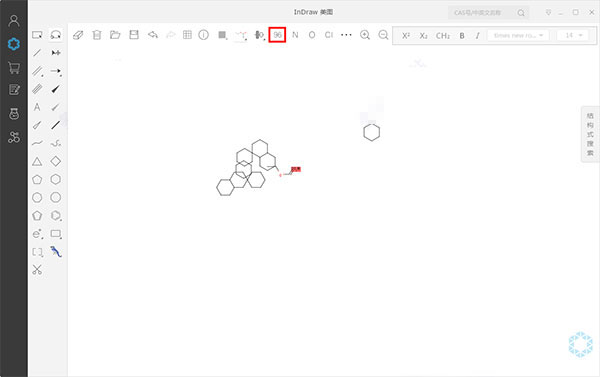Choose the squiggly chain bond tool

pos(56,143)
